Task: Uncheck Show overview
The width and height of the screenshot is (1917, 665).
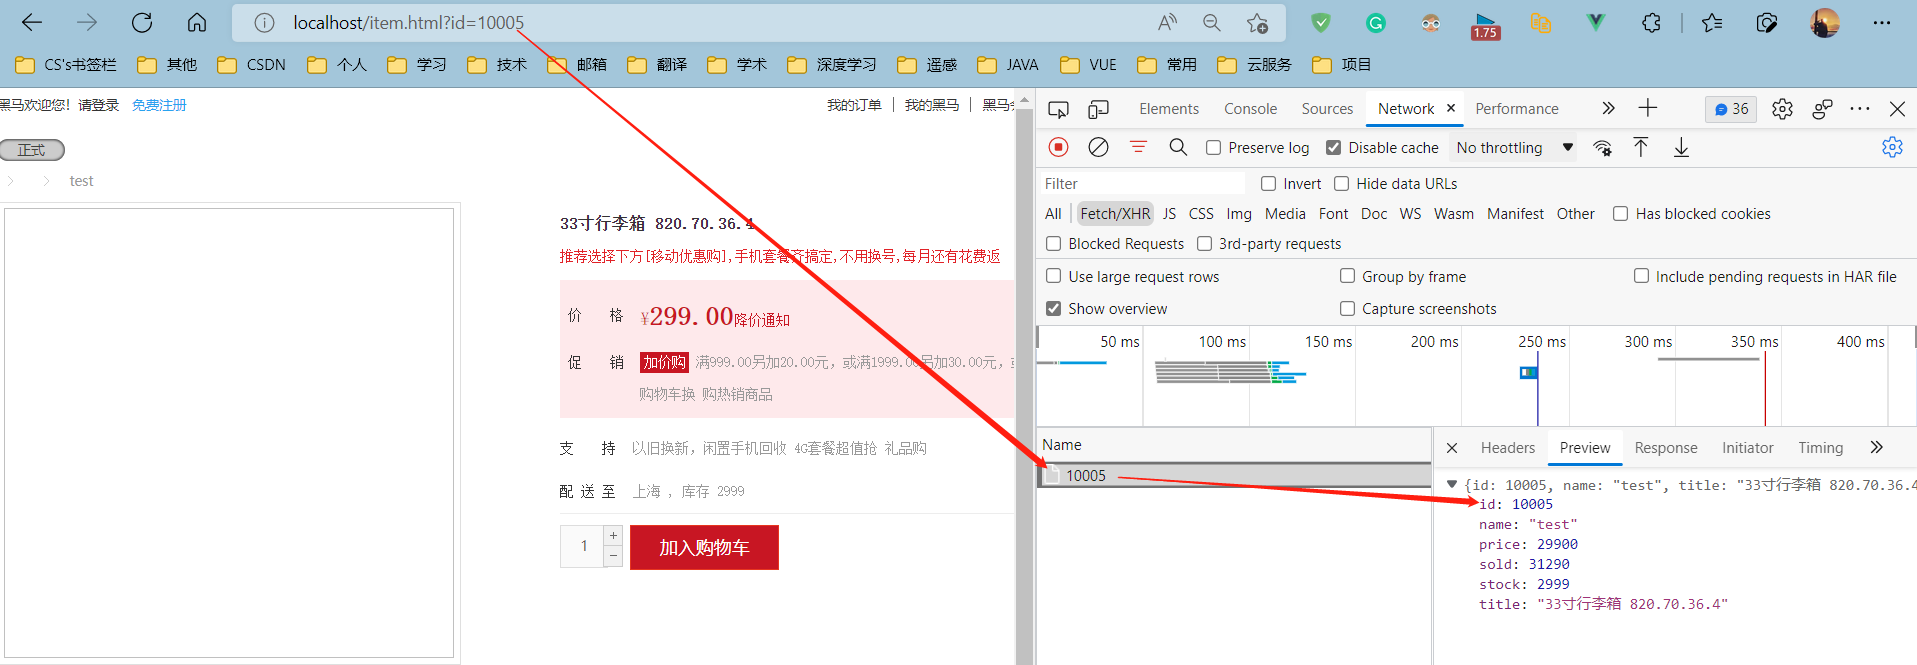Action: (x=1053, y=308)
